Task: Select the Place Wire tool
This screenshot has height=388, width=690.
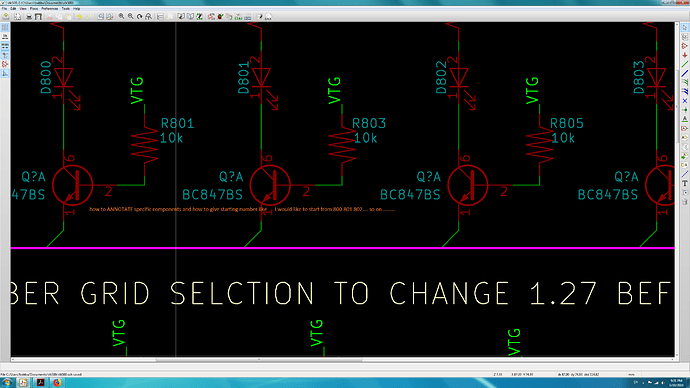Action: (685, 64)
